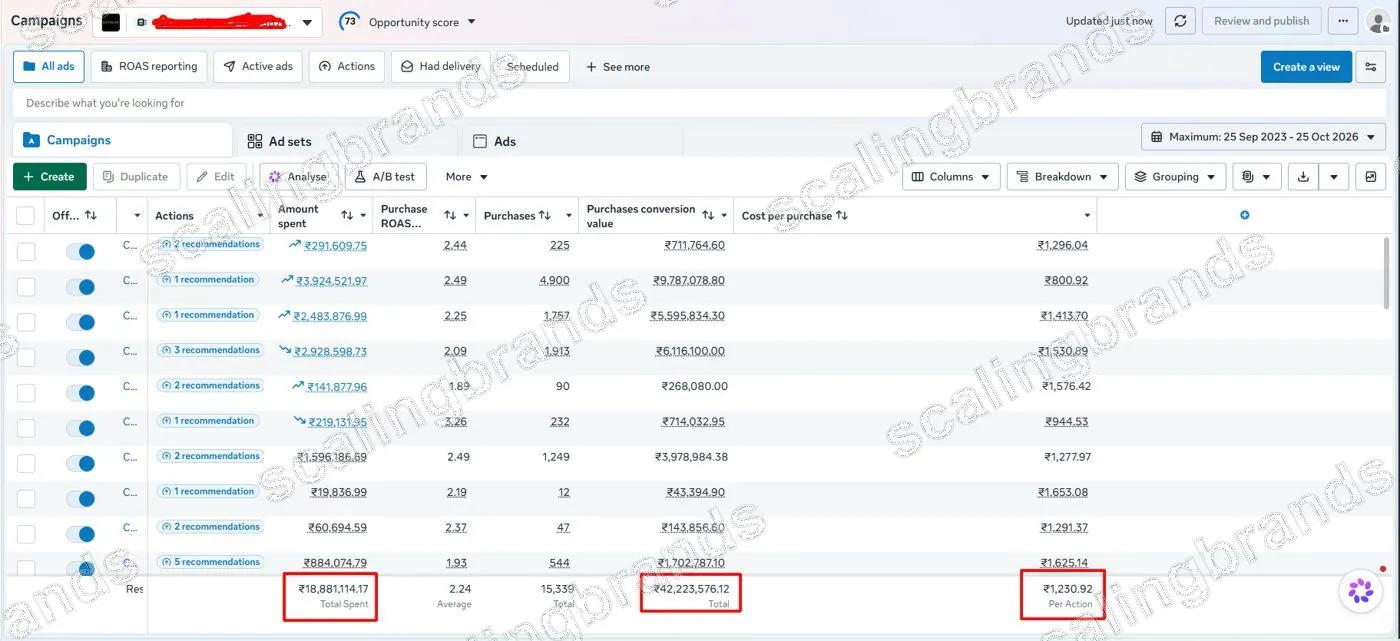Toggle off the ₹219,131.95 campaign
This screenshot has height=641, width=1400.
(81, 428)
